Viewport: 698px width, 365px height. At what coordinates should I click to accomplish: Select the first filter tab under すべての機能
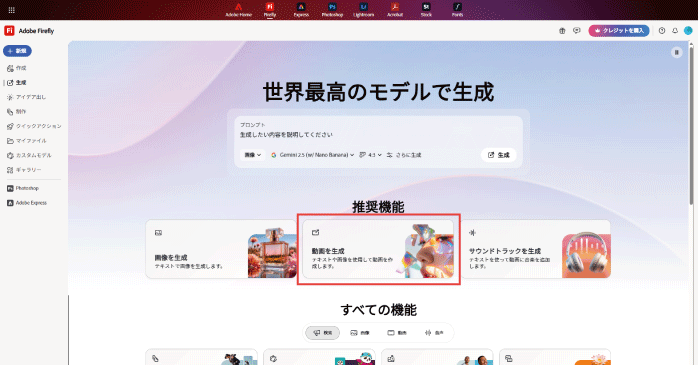pyautogui.click(x=322, y=333)
